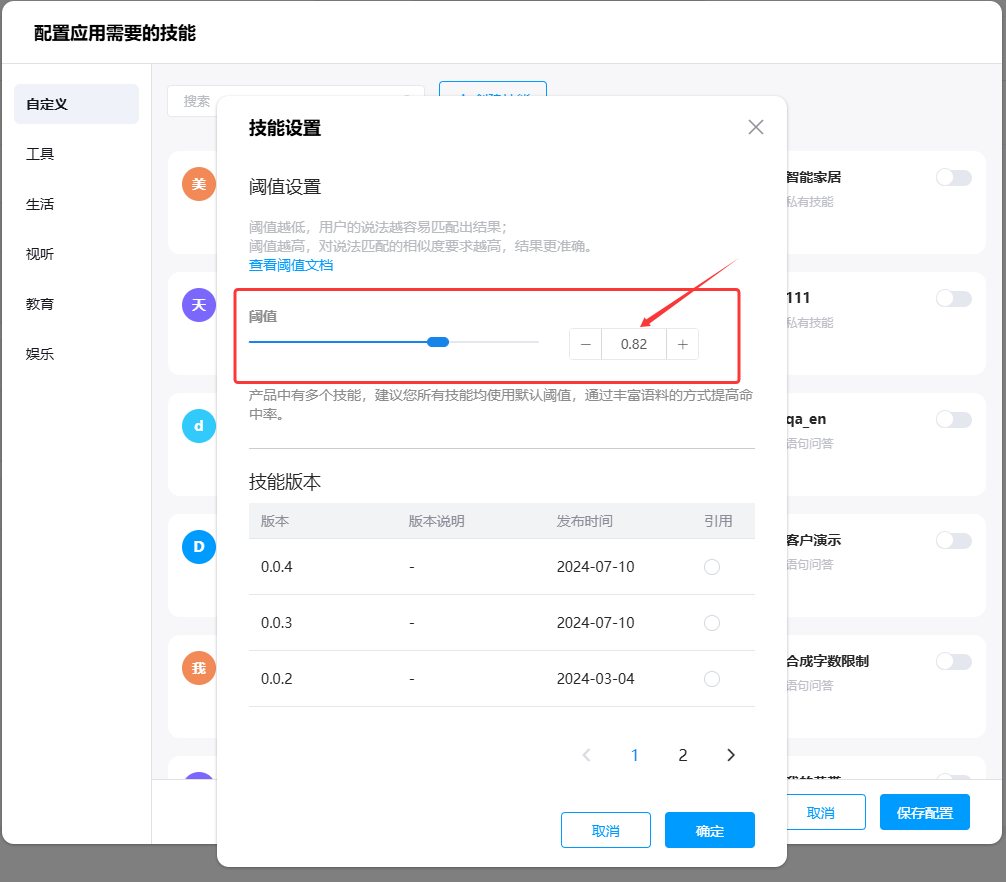Enable the 智能家居 skill toggle
The height and width of the screenshot is (882, 1006).
coord(953,178)
